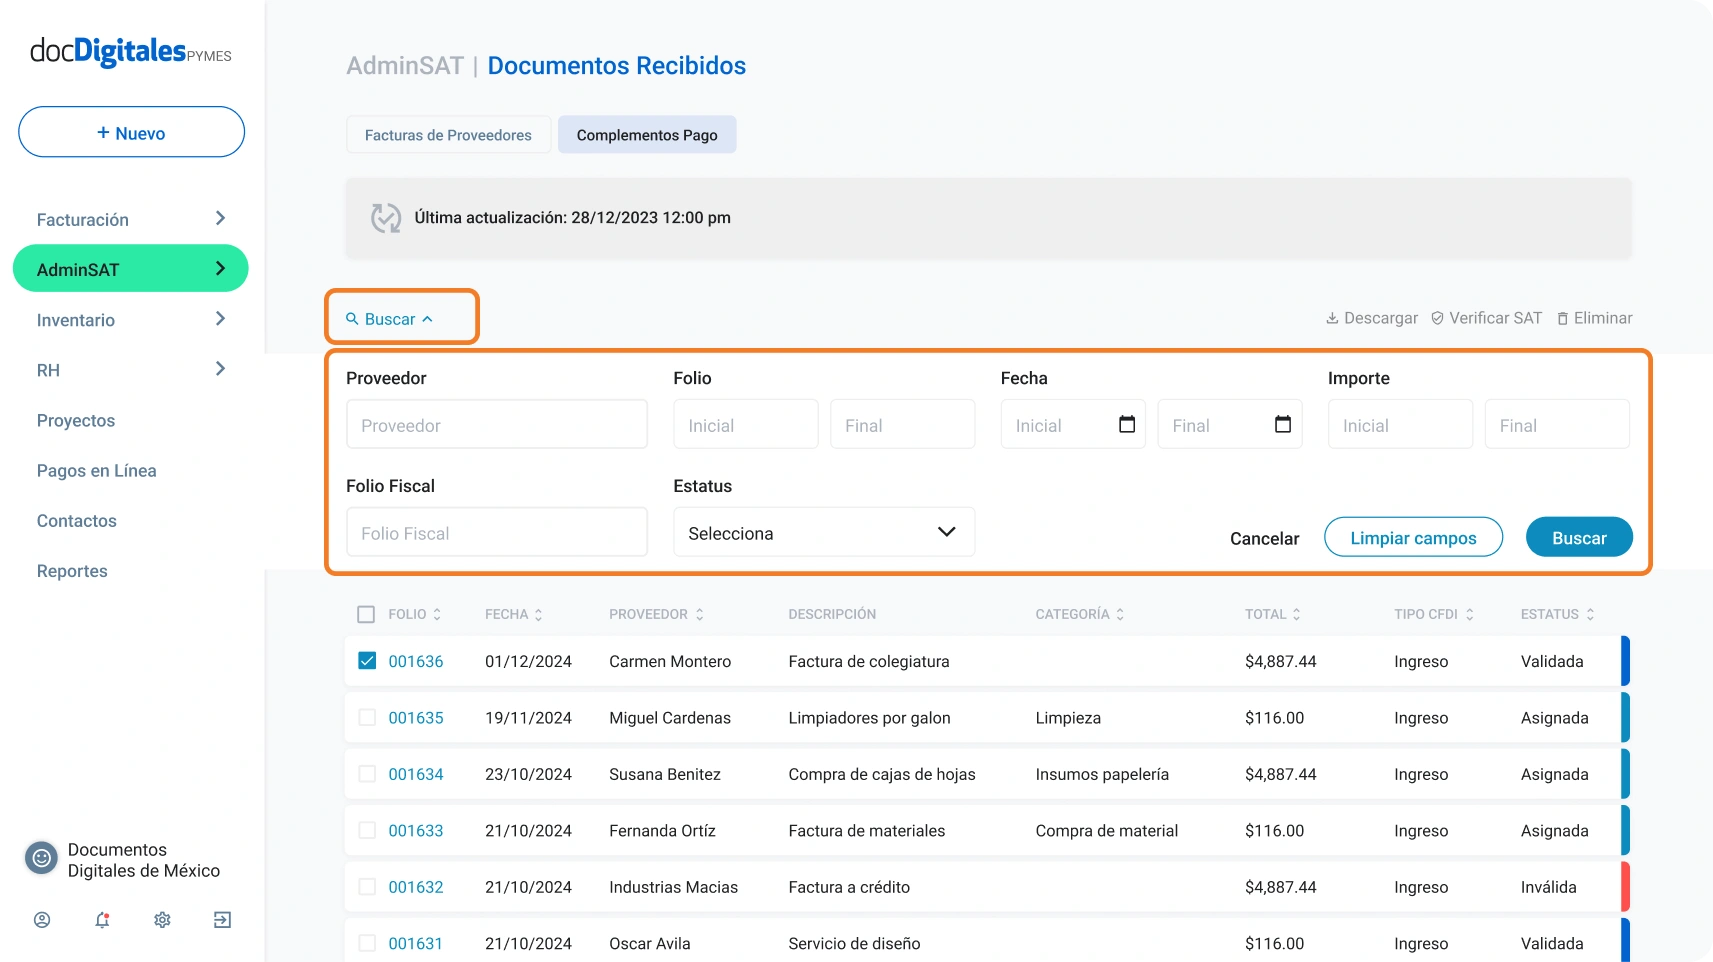Select the Complementos Pago tab
This screenshot has height=962, width=1713.
click(647, 135)
